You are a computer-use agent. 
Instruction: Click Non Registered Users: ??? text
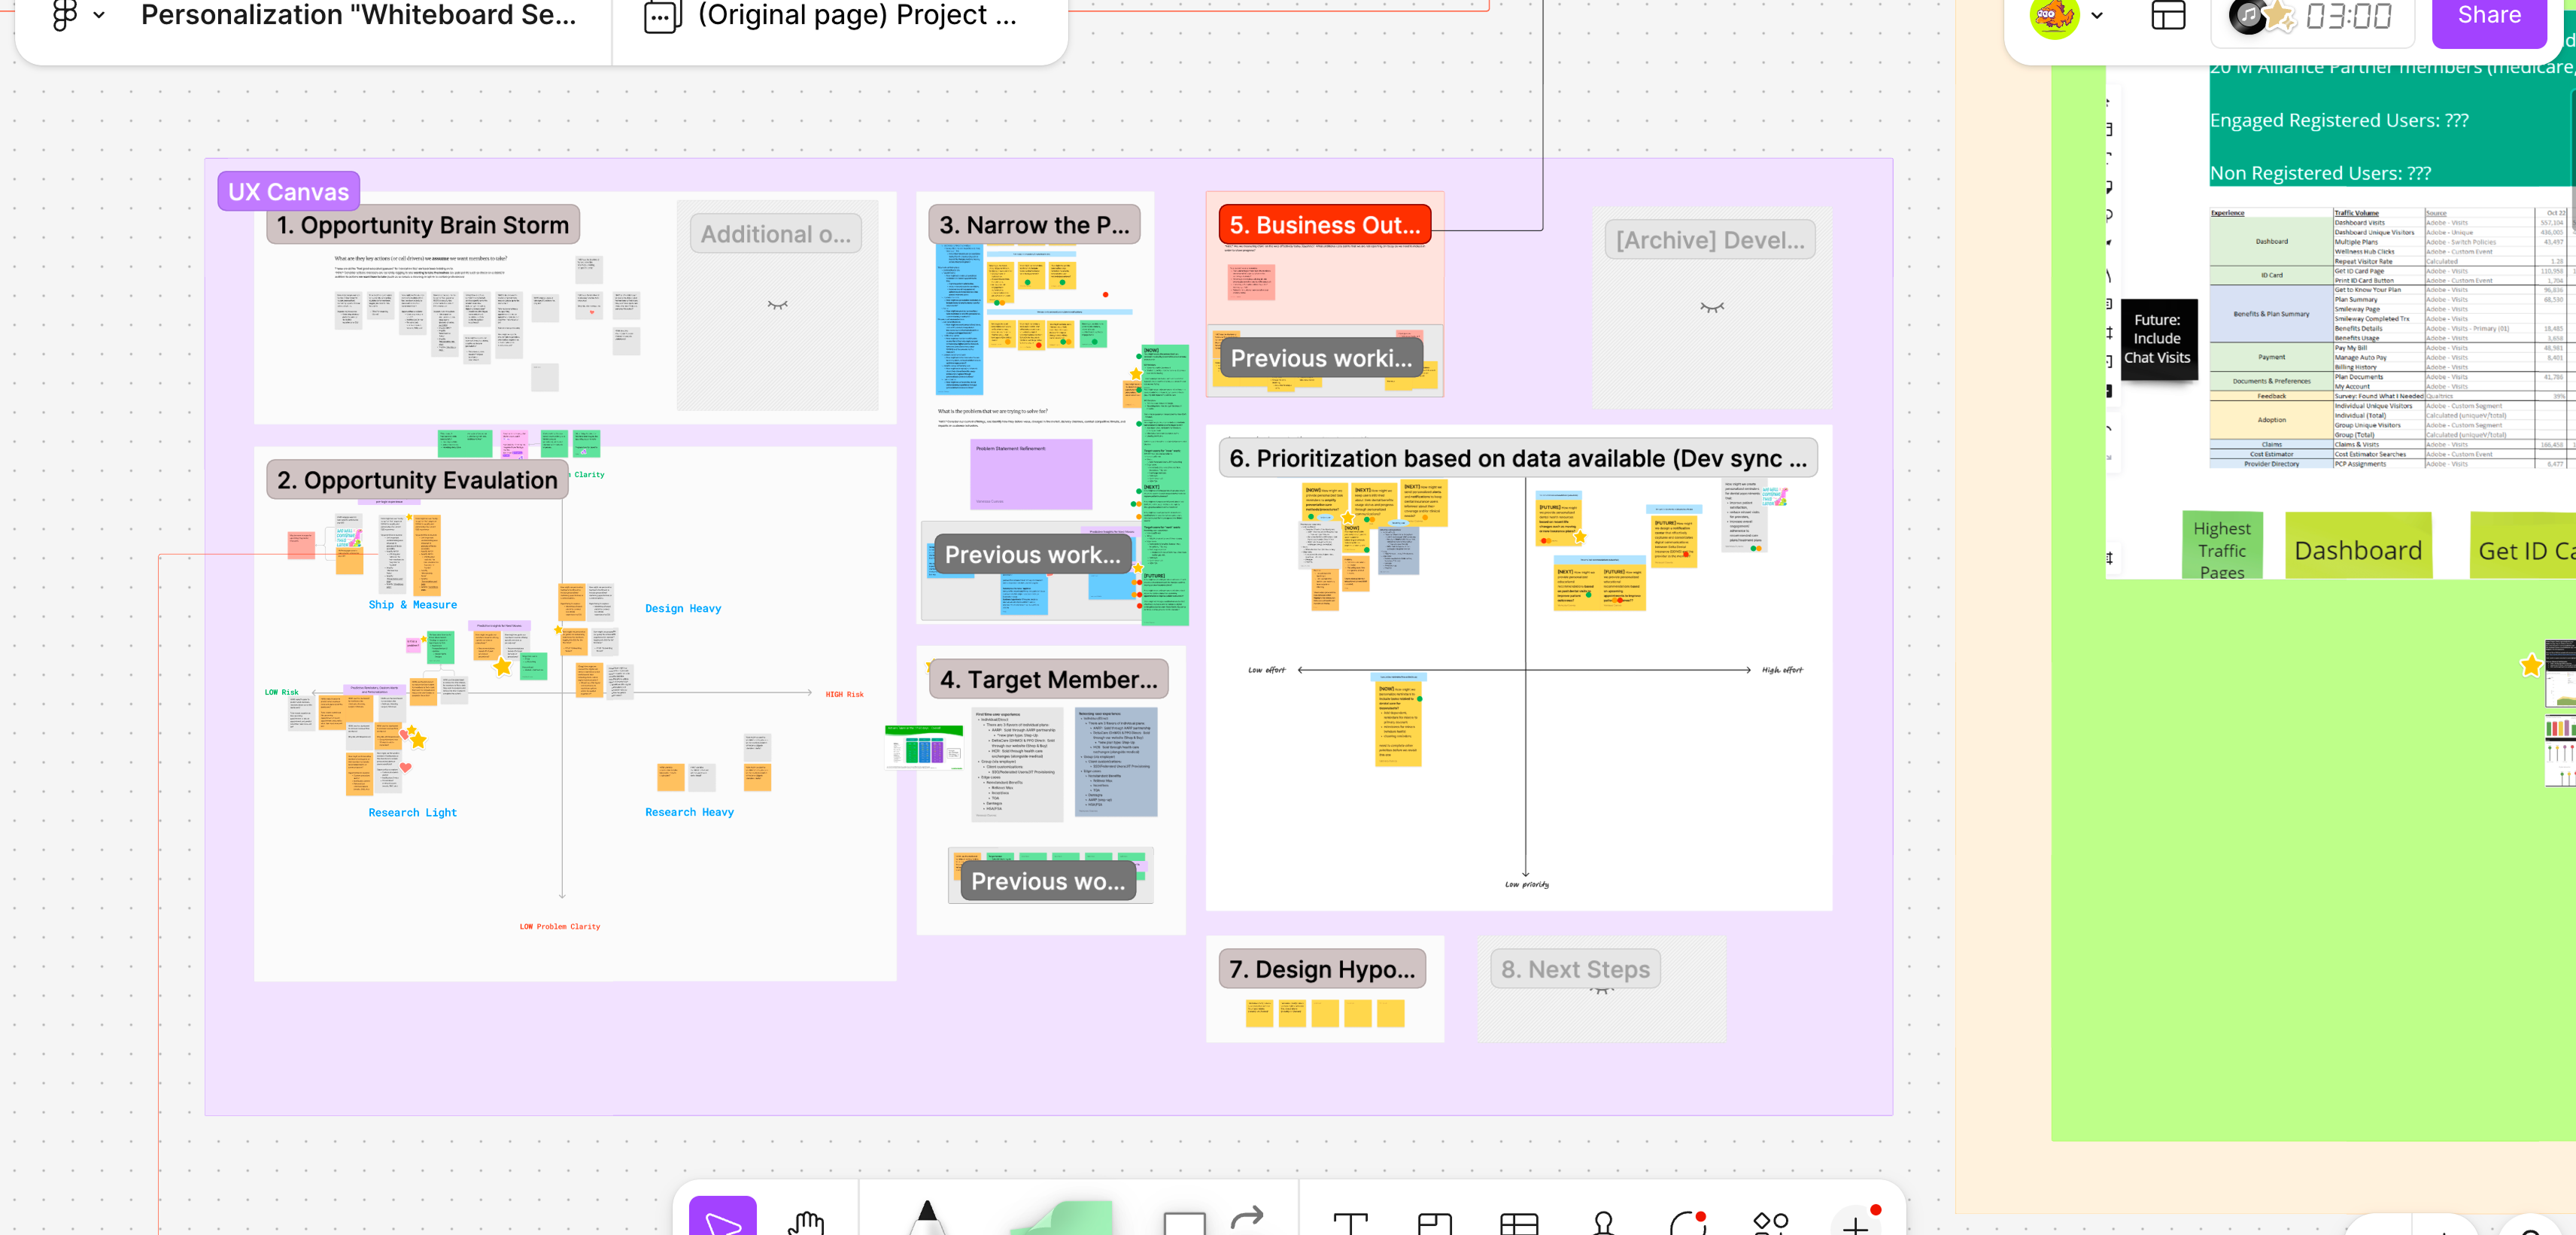click(2320, 173)
